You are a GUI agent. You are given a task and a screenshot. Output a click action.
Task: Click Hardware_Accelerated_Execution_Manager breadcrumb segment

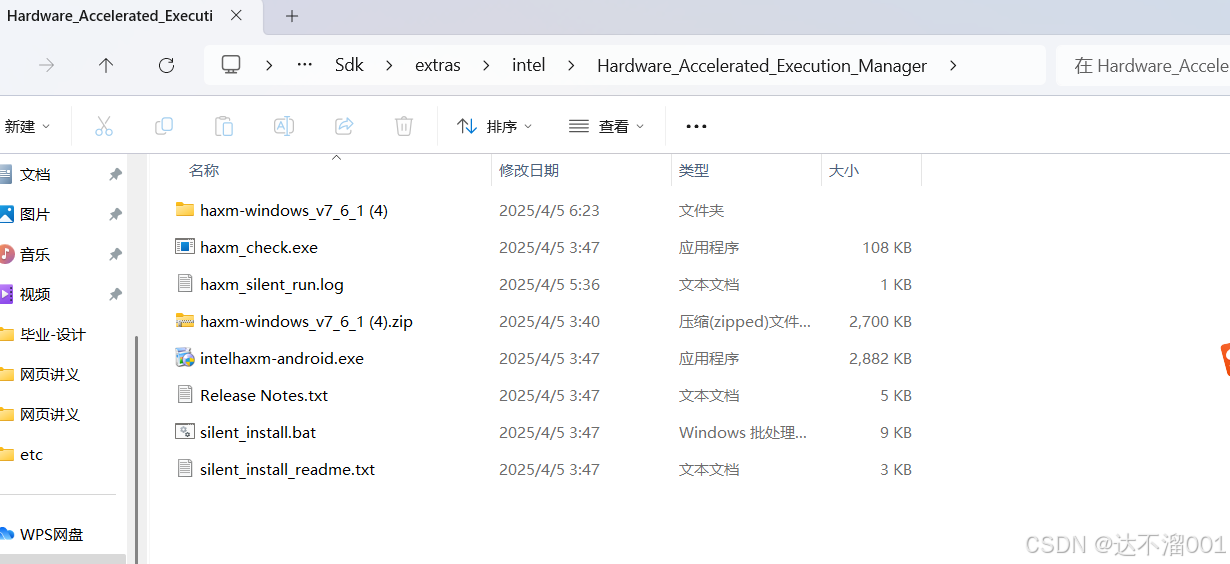pos(762,65)
